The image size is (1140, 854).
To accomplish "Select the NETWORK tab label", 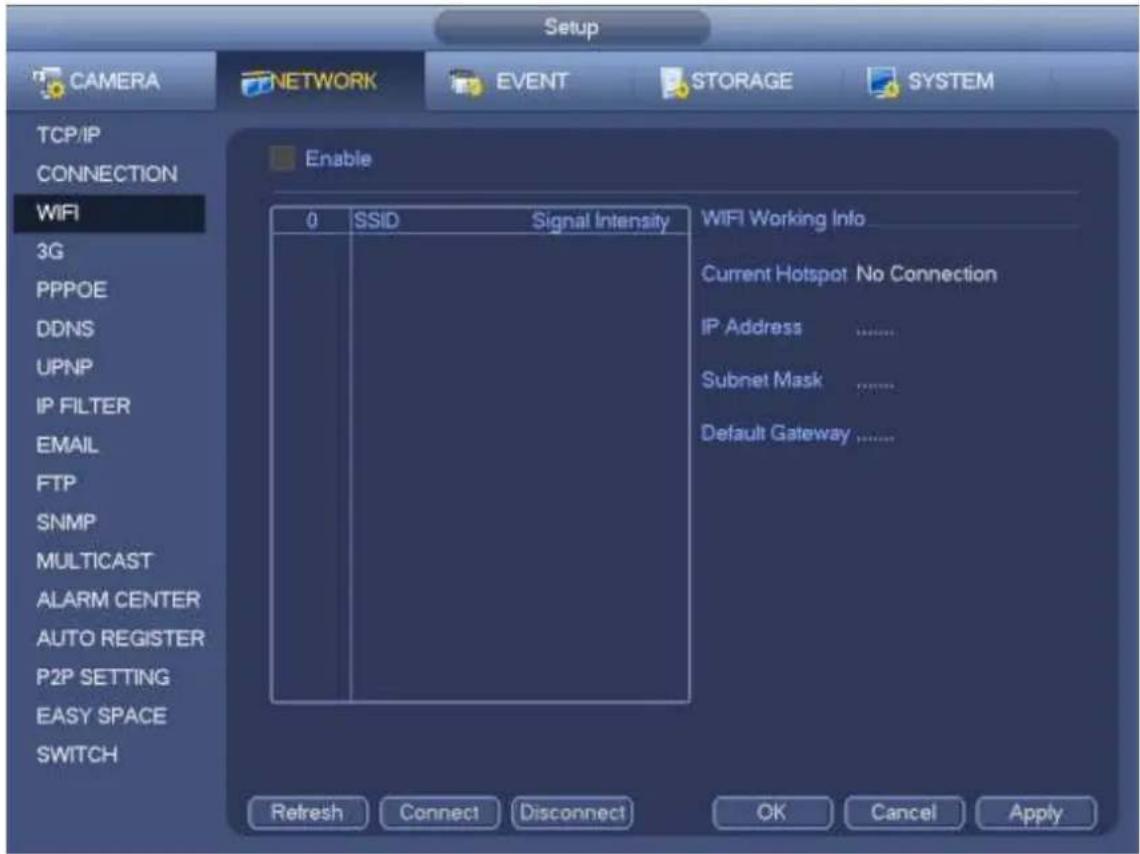I will (324, 81).
